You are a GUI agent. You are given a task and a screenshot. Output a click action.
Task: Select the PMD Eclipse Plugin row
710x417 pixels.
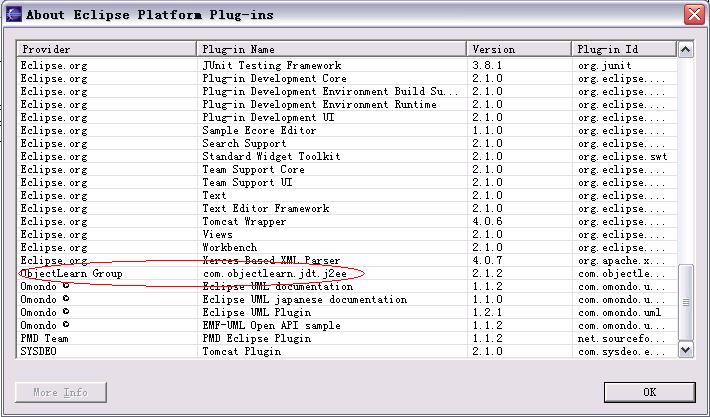point(347,339)
